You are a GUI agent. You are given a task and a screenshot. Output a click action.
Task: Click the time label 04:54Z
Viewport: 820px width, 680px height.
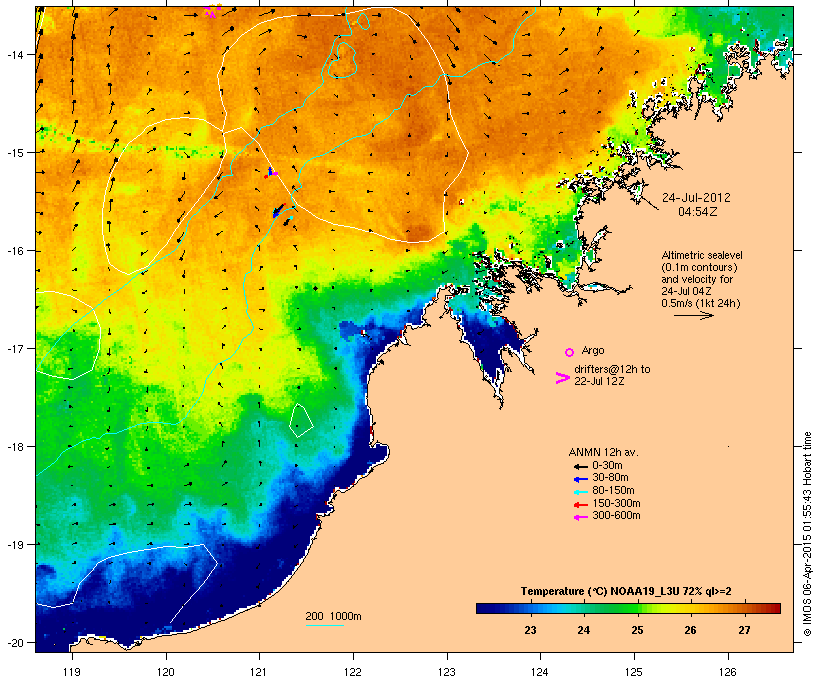pos(698,212)
